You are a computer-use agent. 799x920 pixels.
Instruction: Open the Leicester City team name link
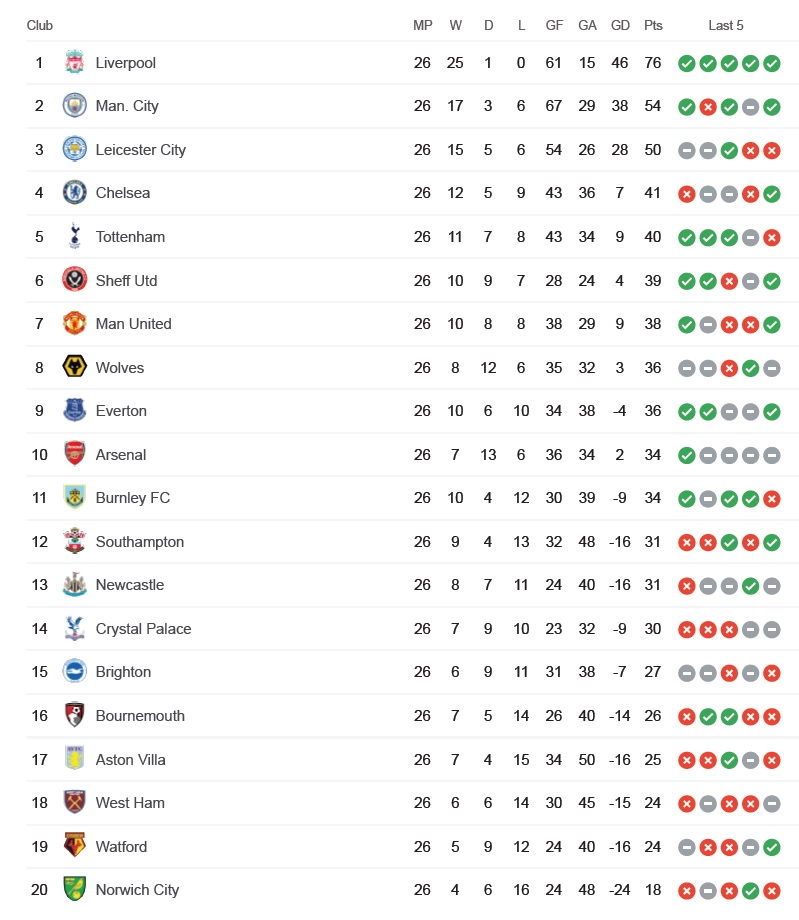(x=141, y=150)
